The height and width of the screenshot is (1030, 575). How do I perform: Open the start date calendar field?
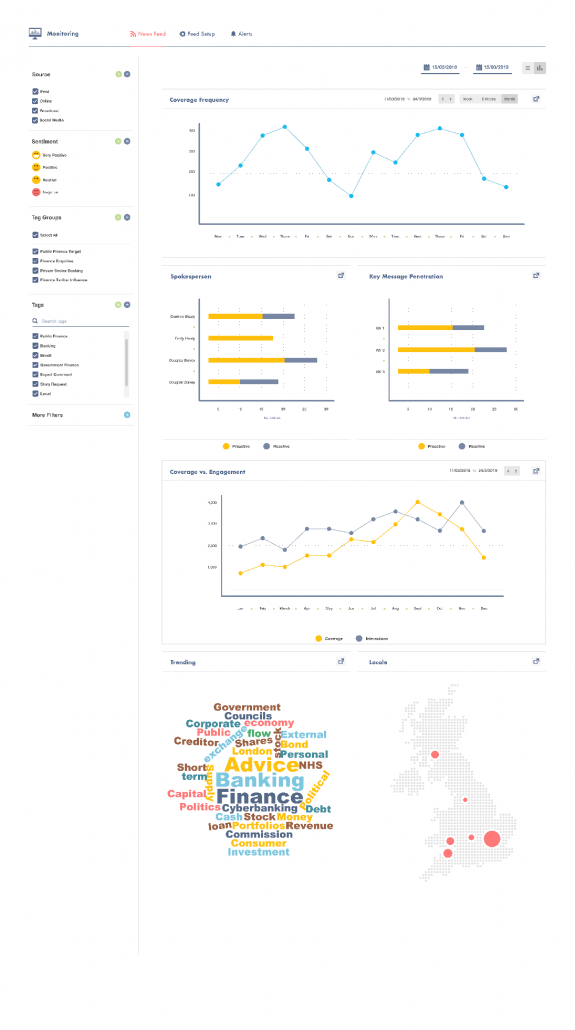coord(440,68)
